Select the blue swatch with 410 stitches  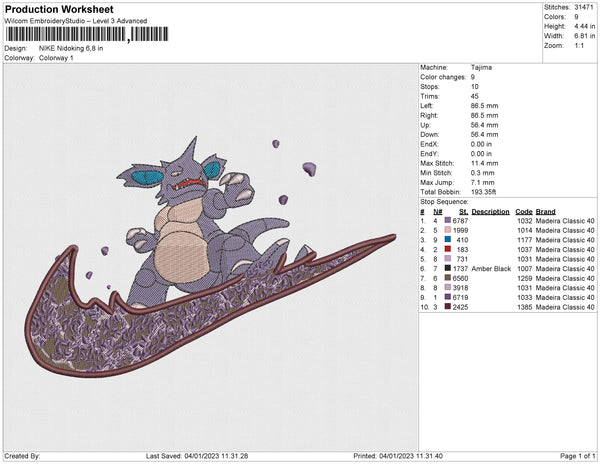447,240
